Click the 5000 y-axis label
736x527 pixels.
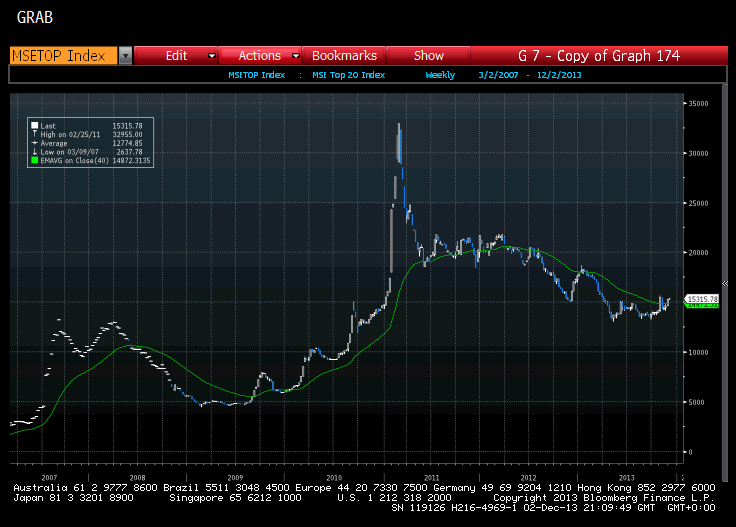tap(697, 402)
